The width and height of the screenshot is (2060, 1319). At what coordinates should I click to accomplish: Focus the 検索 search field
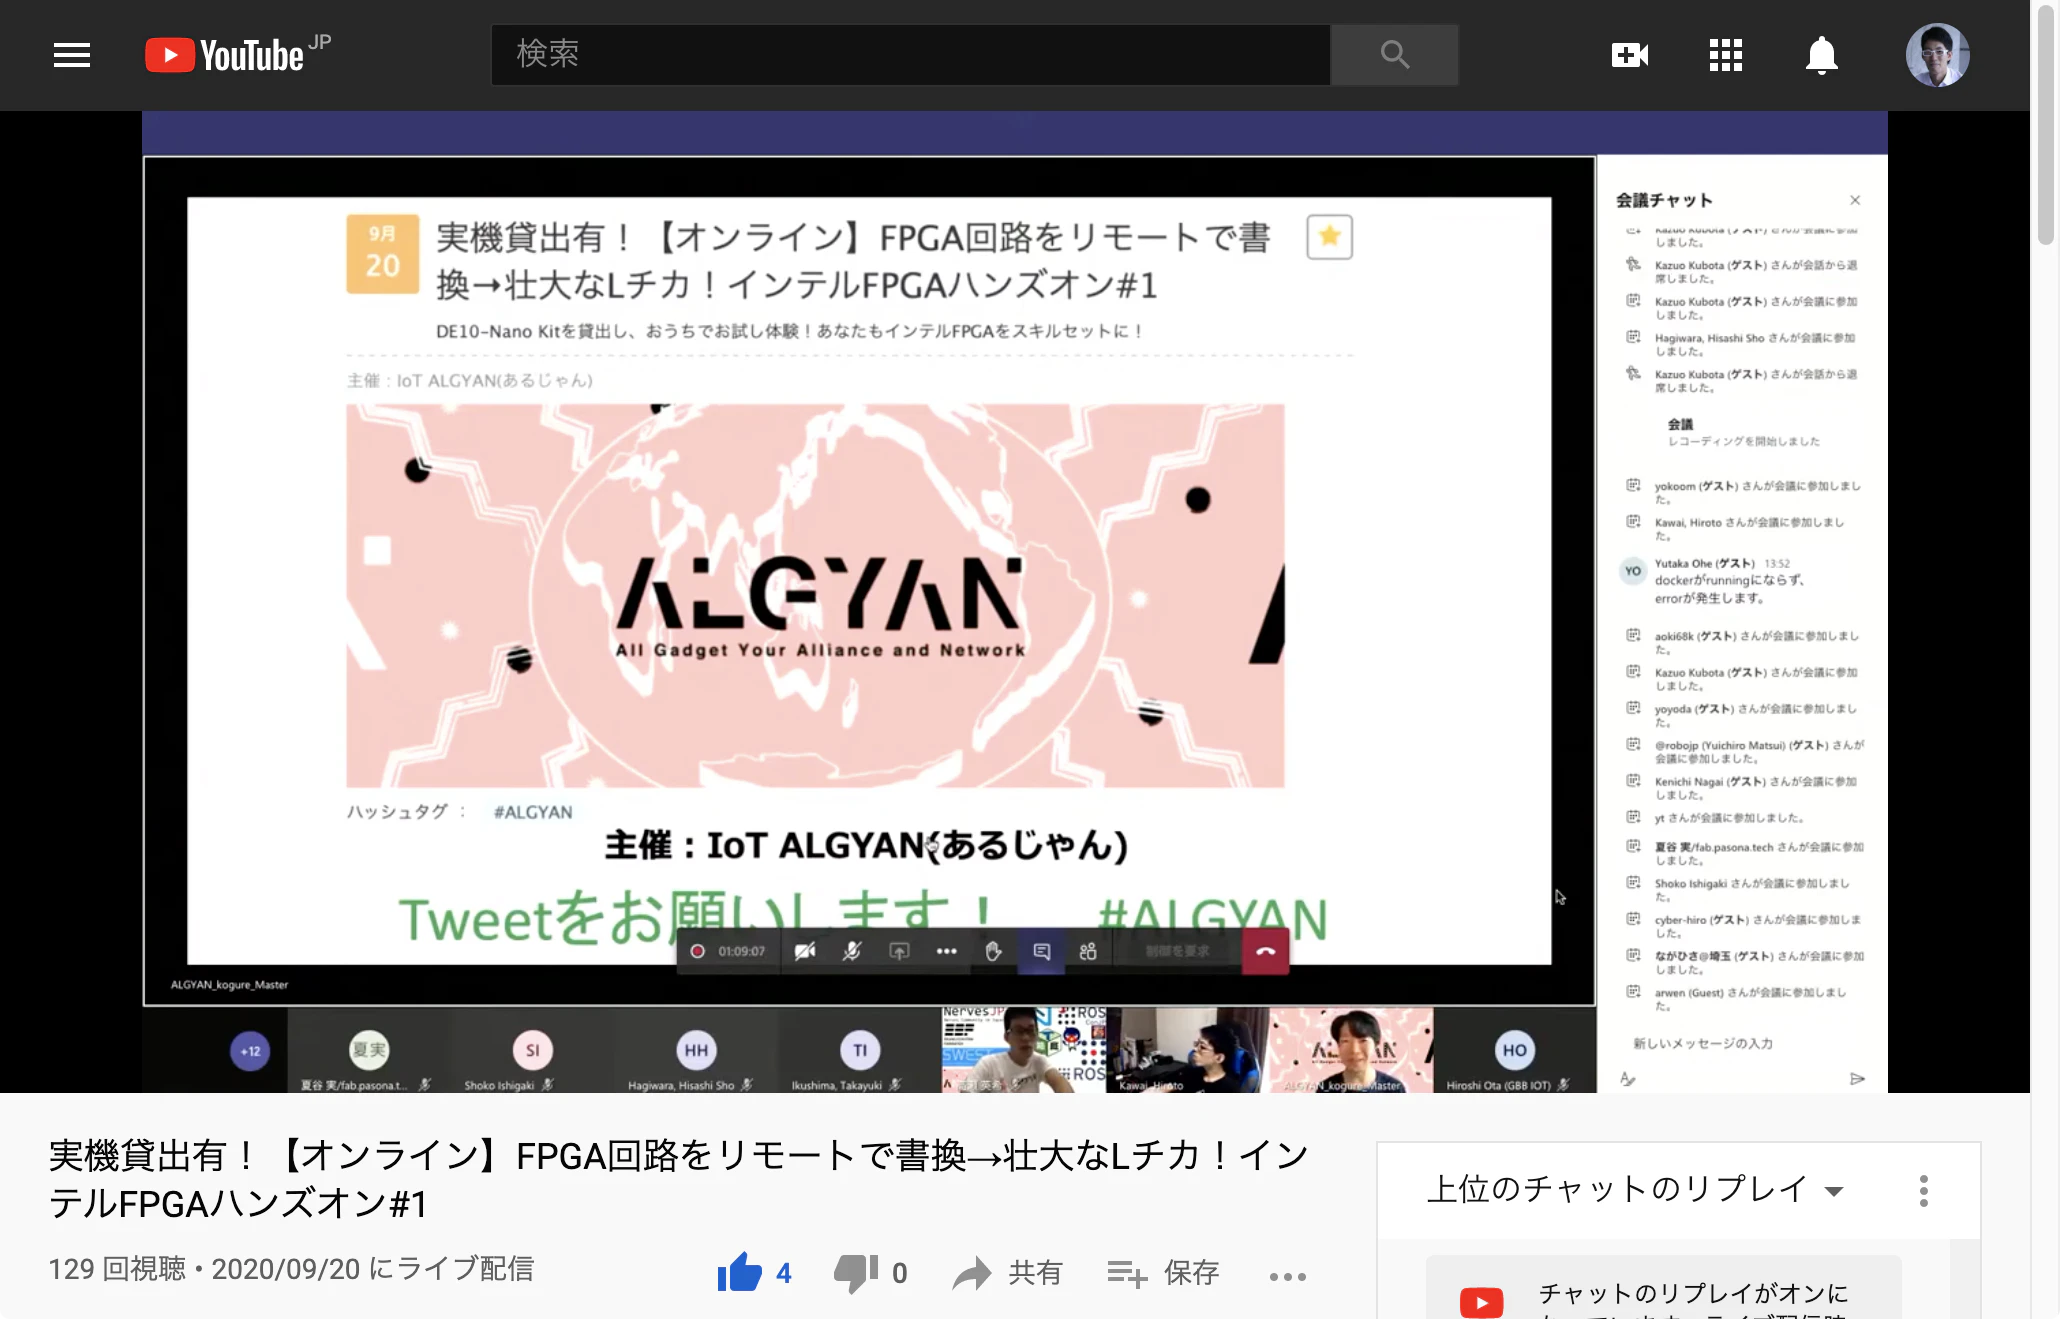click(x=911, y=55)
